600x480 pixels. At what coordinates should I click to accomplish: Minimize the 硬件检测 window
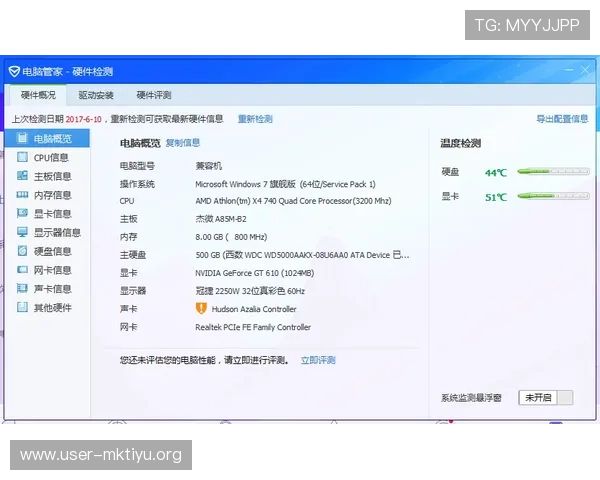point(569,70)
